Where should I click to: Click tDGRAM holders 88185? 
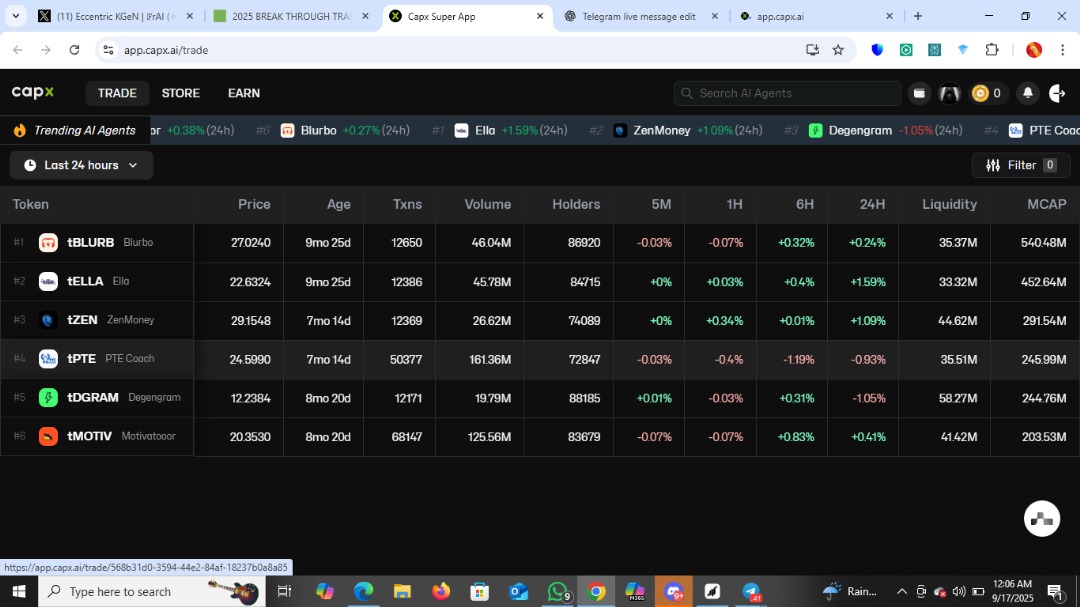pyautogui.click(x=585, y=398)
